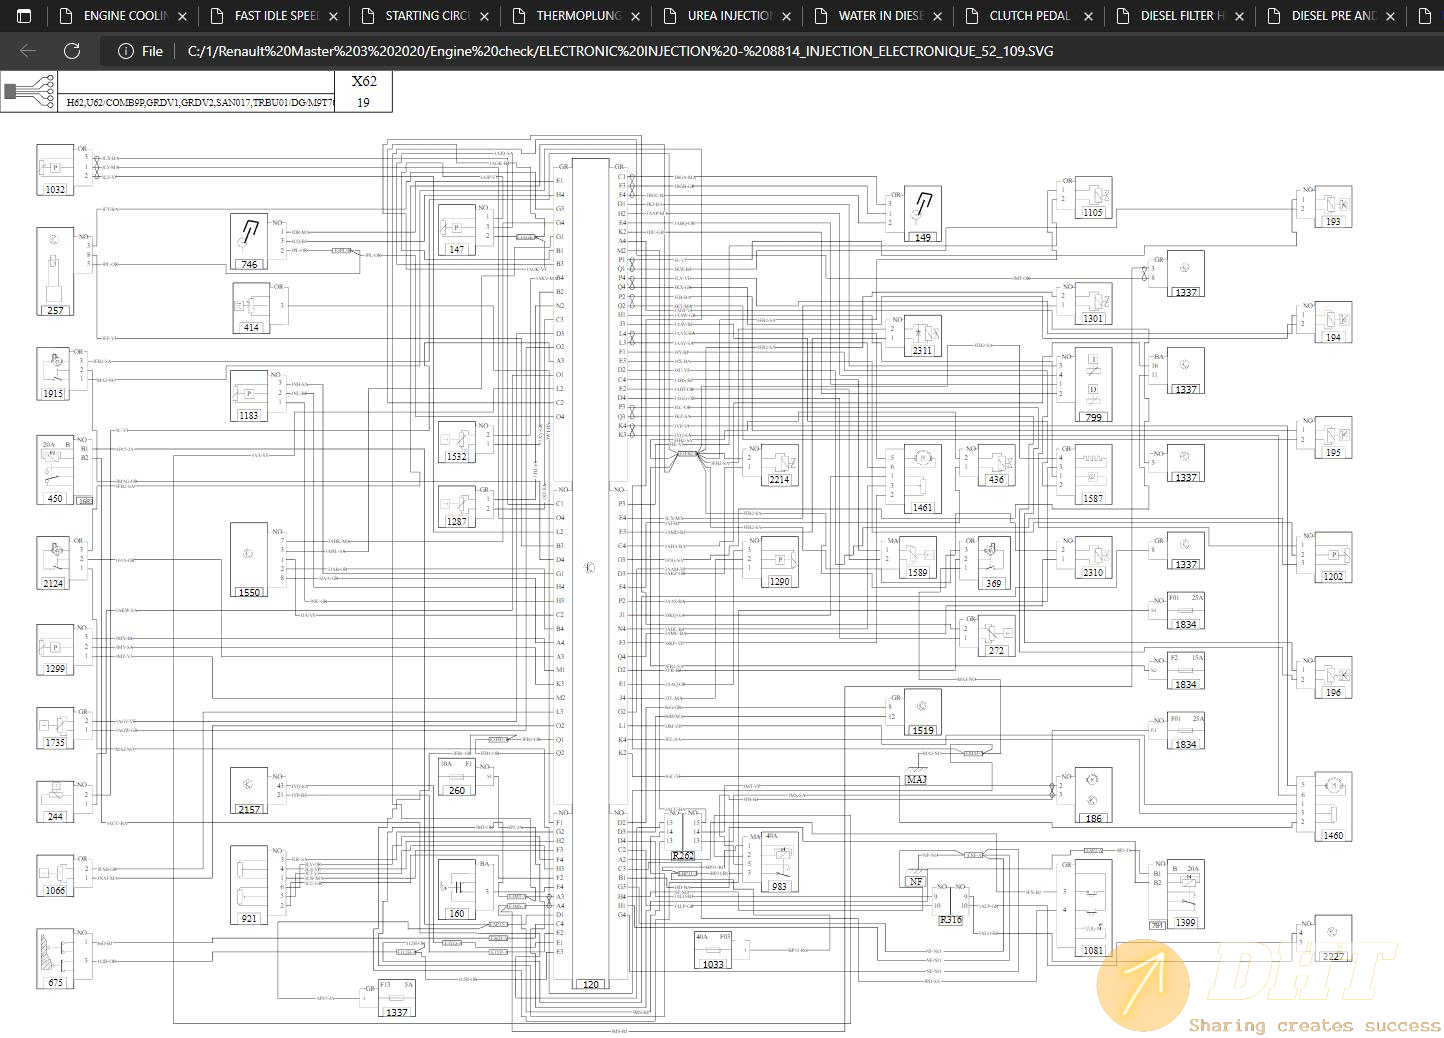The width and height of the screenshot is (1444, 1038).
Task: Click component label 1532
Action: 457,456
